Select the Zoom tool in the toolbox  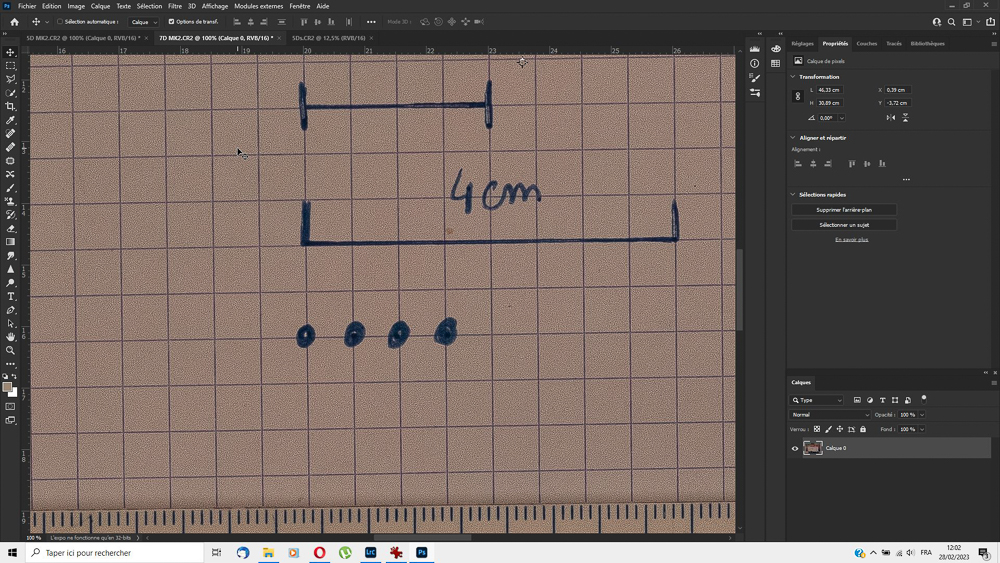point(10,350)
